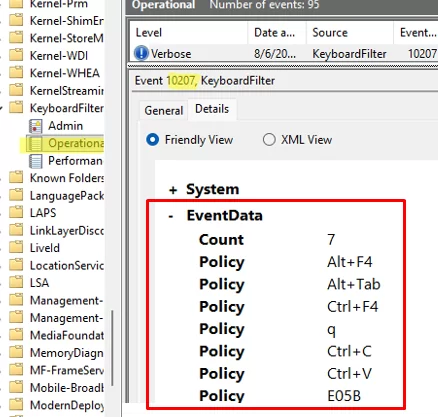This screenshot has width=438, height=417.
Task: Collapse the EventData node
Action: tap(171, 216)
